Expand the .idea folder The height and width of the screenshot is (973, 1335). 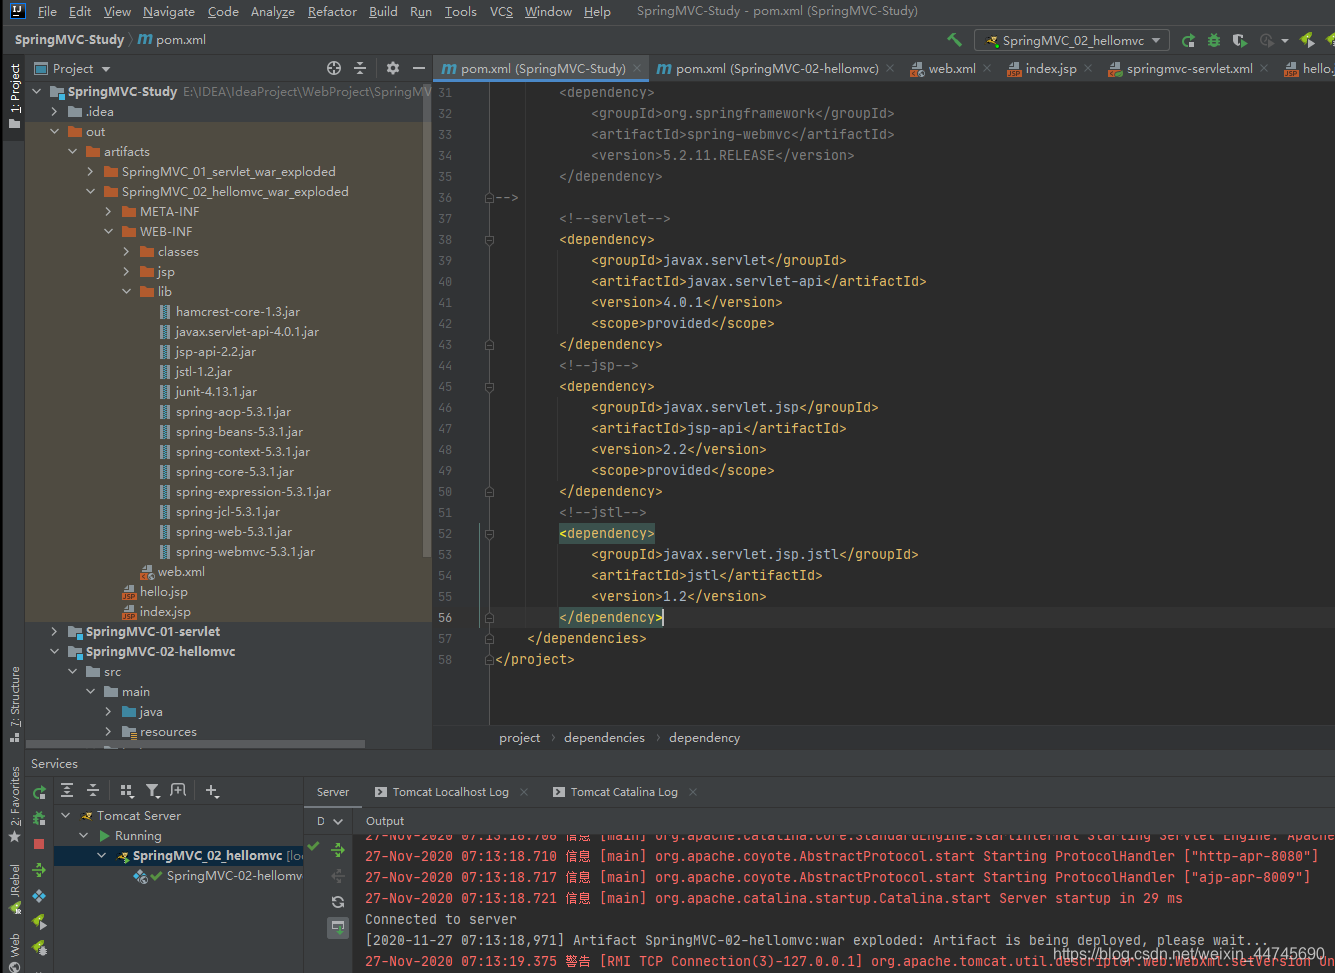55,112
